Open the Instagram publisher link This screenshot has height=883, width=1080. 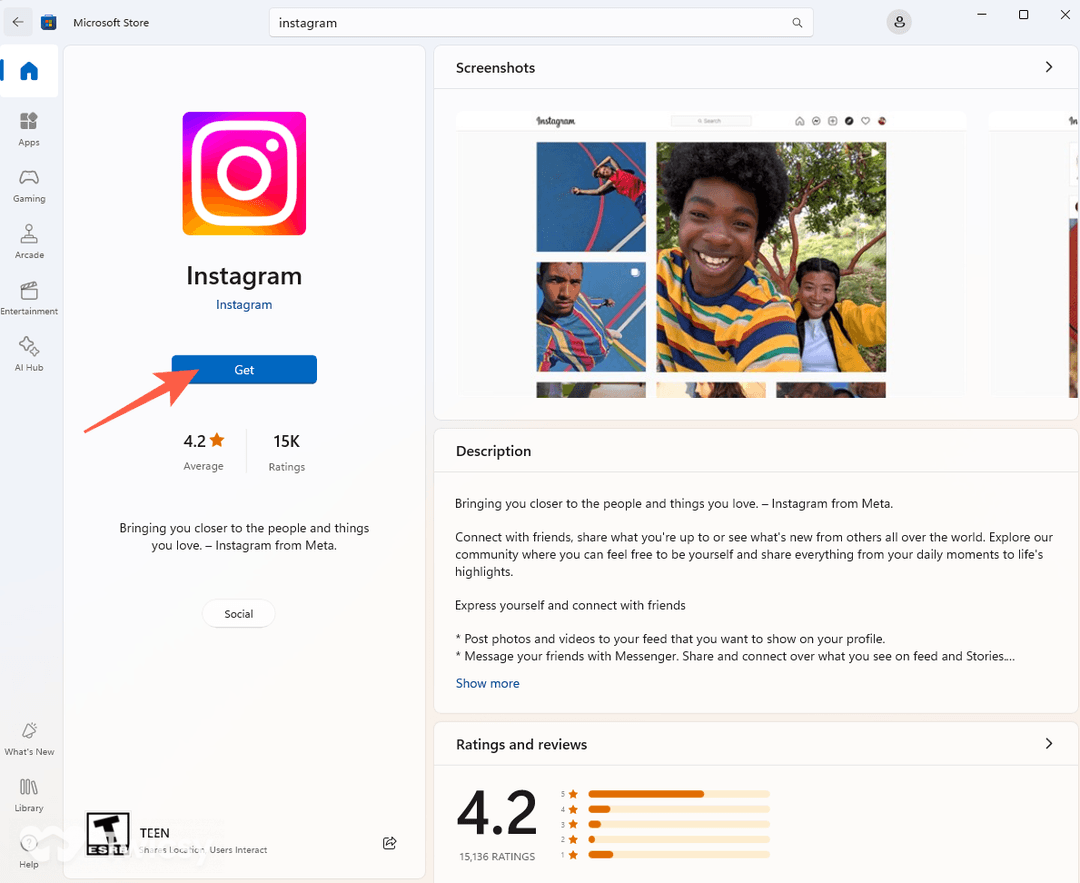pos(244,304)
